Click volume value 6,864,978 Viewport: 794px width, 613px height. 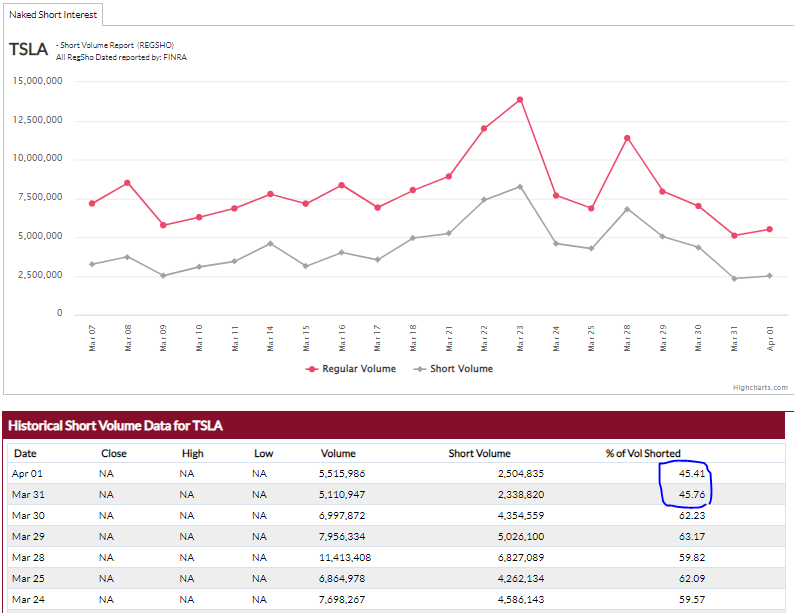pos(342,579)
